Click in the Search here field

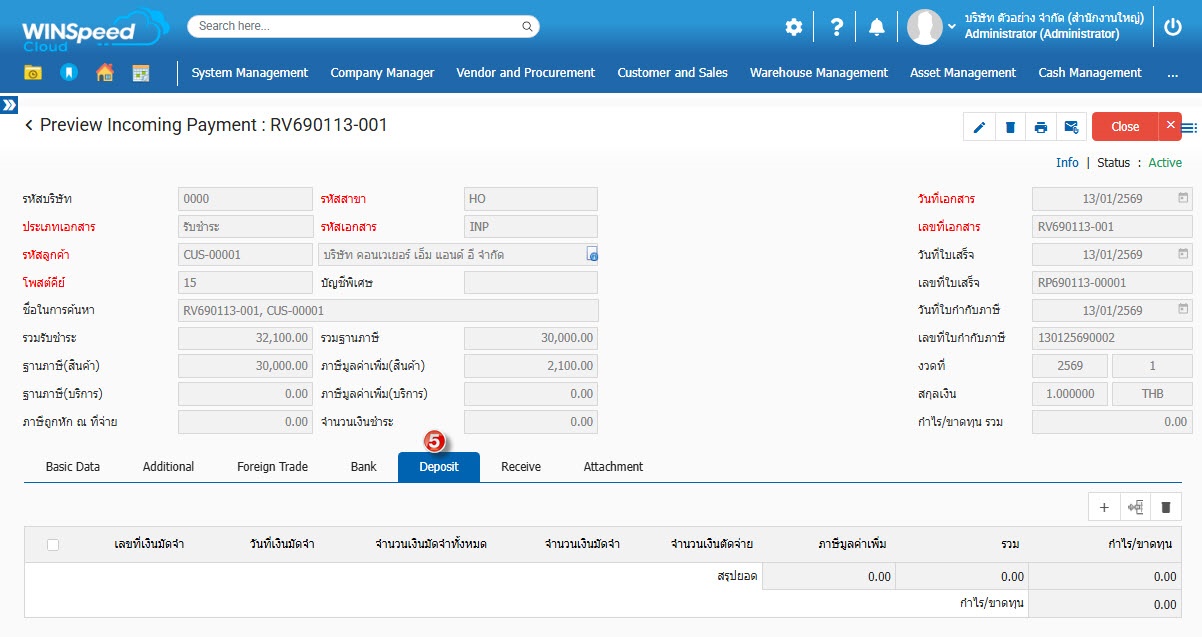(363, 26)
